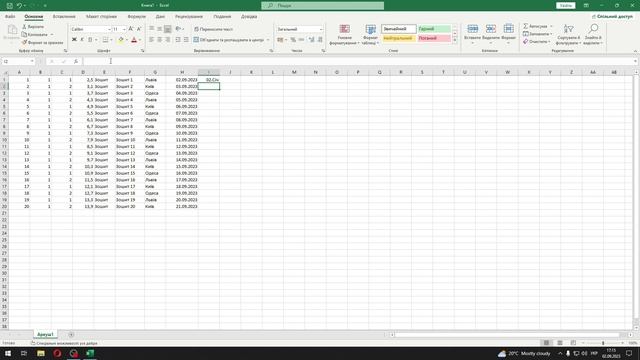Toggle merge and center cells
Image resolution: width=640 pixels, height=360 pixels.
point(229,40)
